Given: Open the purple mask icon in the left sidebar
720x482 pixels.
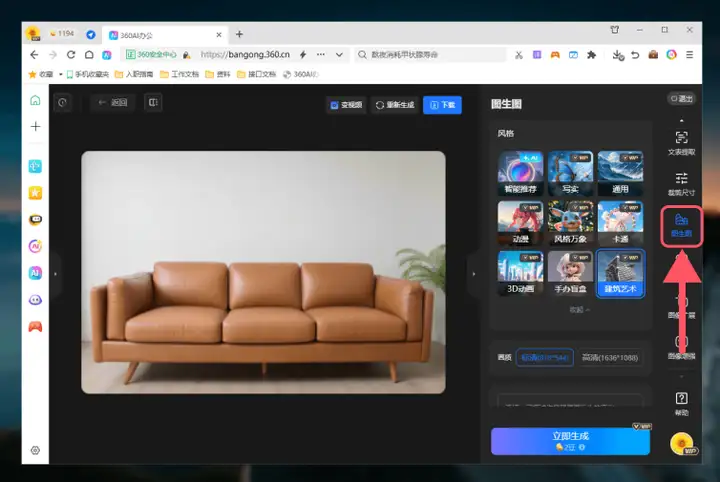Looking at the screenshot, I should [x=35, y=300].
